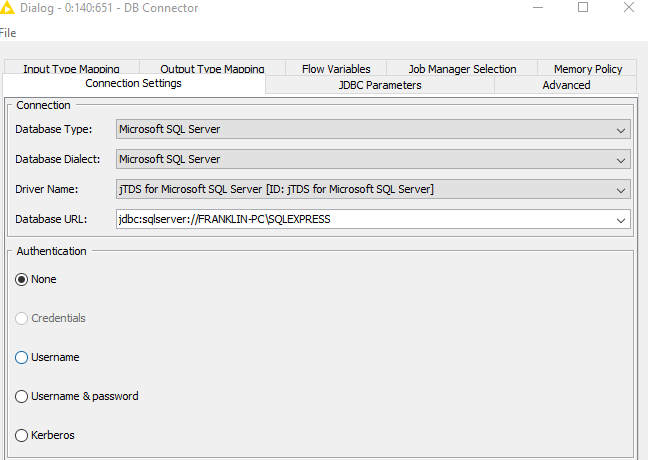Viewport: 648px width, 460px height.
Task: Open the Flow Variables tab
Action: point(336,68)
